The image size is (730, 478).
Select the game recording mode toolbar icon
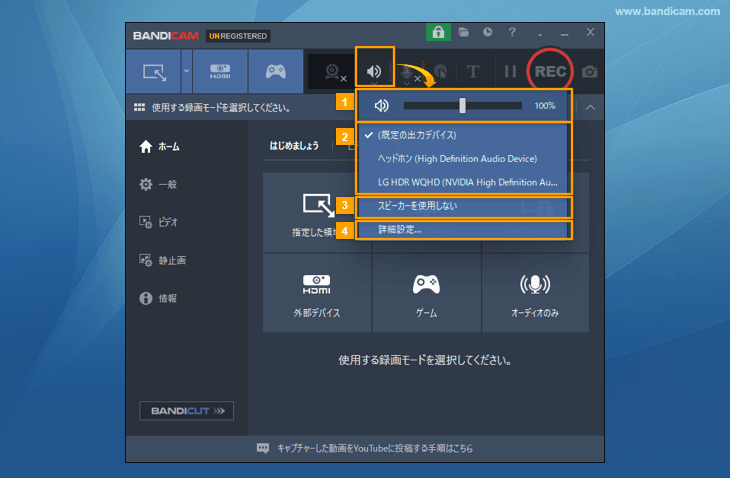276,72
